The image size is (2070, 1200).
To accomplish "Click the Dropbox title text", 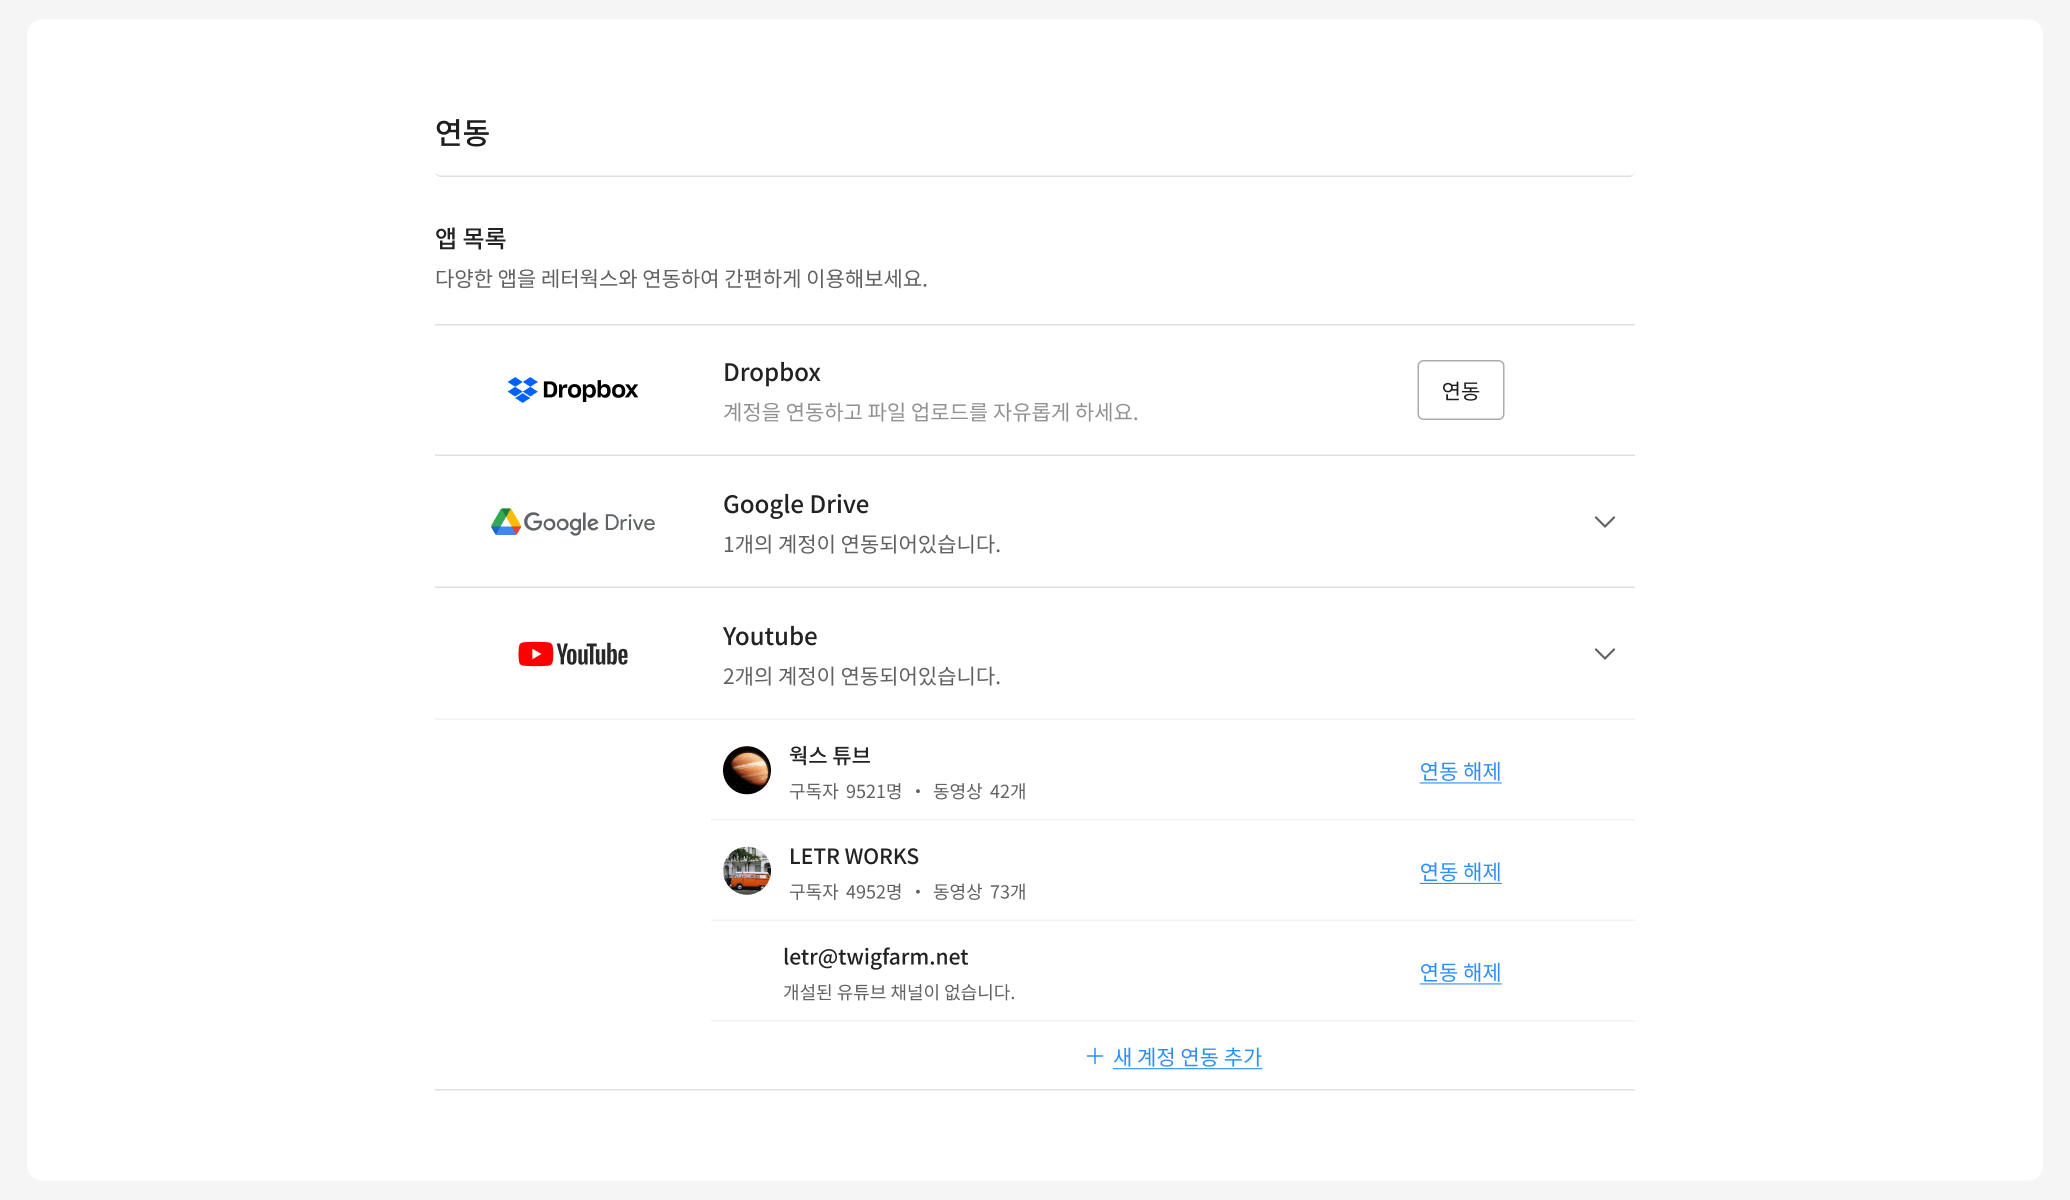I will coord(771,373).
